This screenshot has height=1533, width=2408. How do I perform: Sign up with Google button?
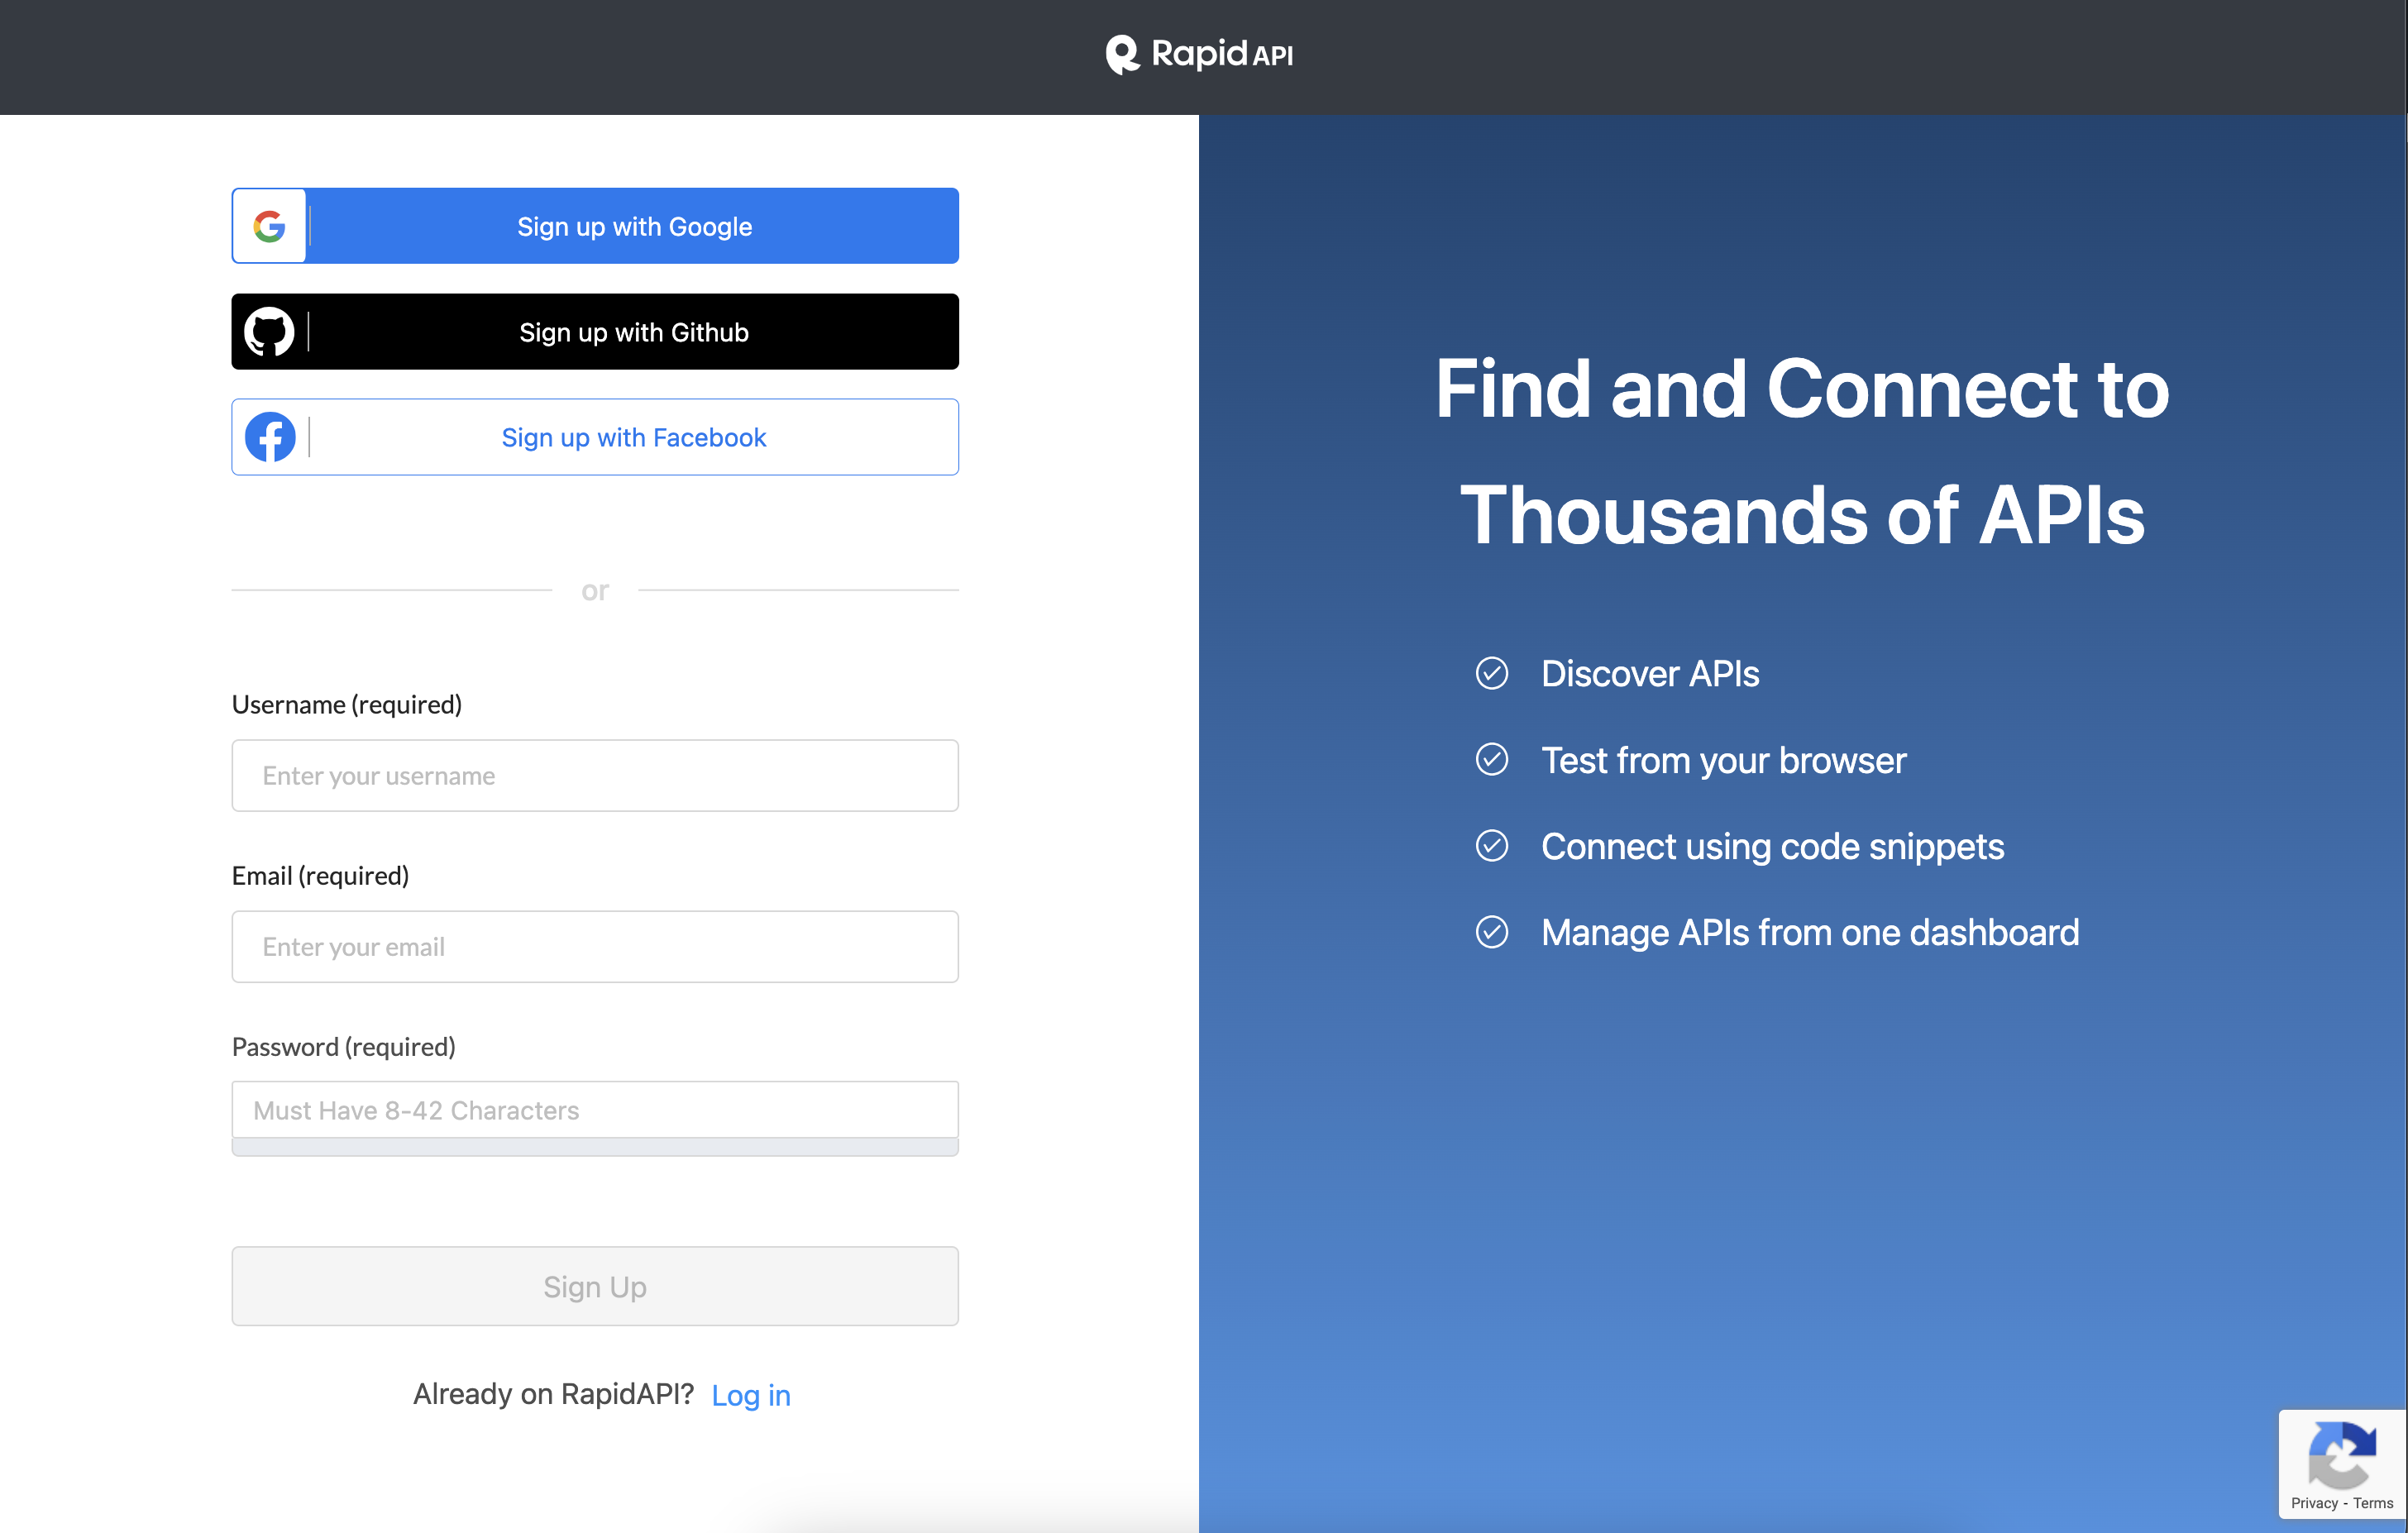634,226
